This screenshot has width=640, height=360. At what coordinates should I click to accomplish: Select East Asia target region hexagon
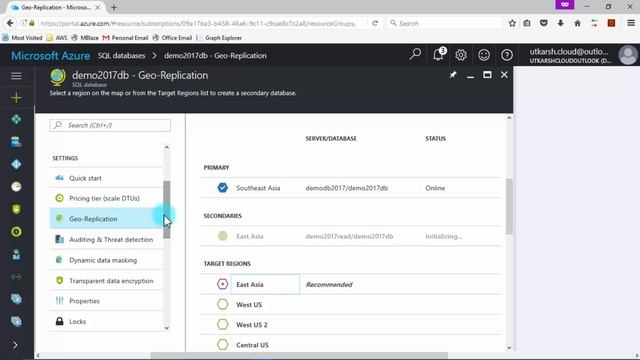click(222, 284)
